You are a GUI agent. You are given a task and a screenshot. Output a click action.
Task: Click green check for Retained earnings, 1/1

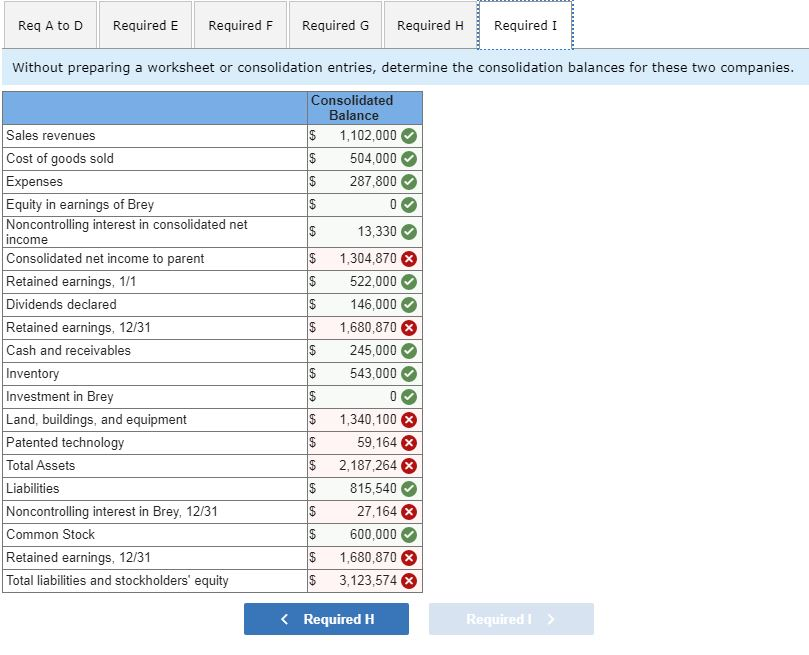[409, 282]
